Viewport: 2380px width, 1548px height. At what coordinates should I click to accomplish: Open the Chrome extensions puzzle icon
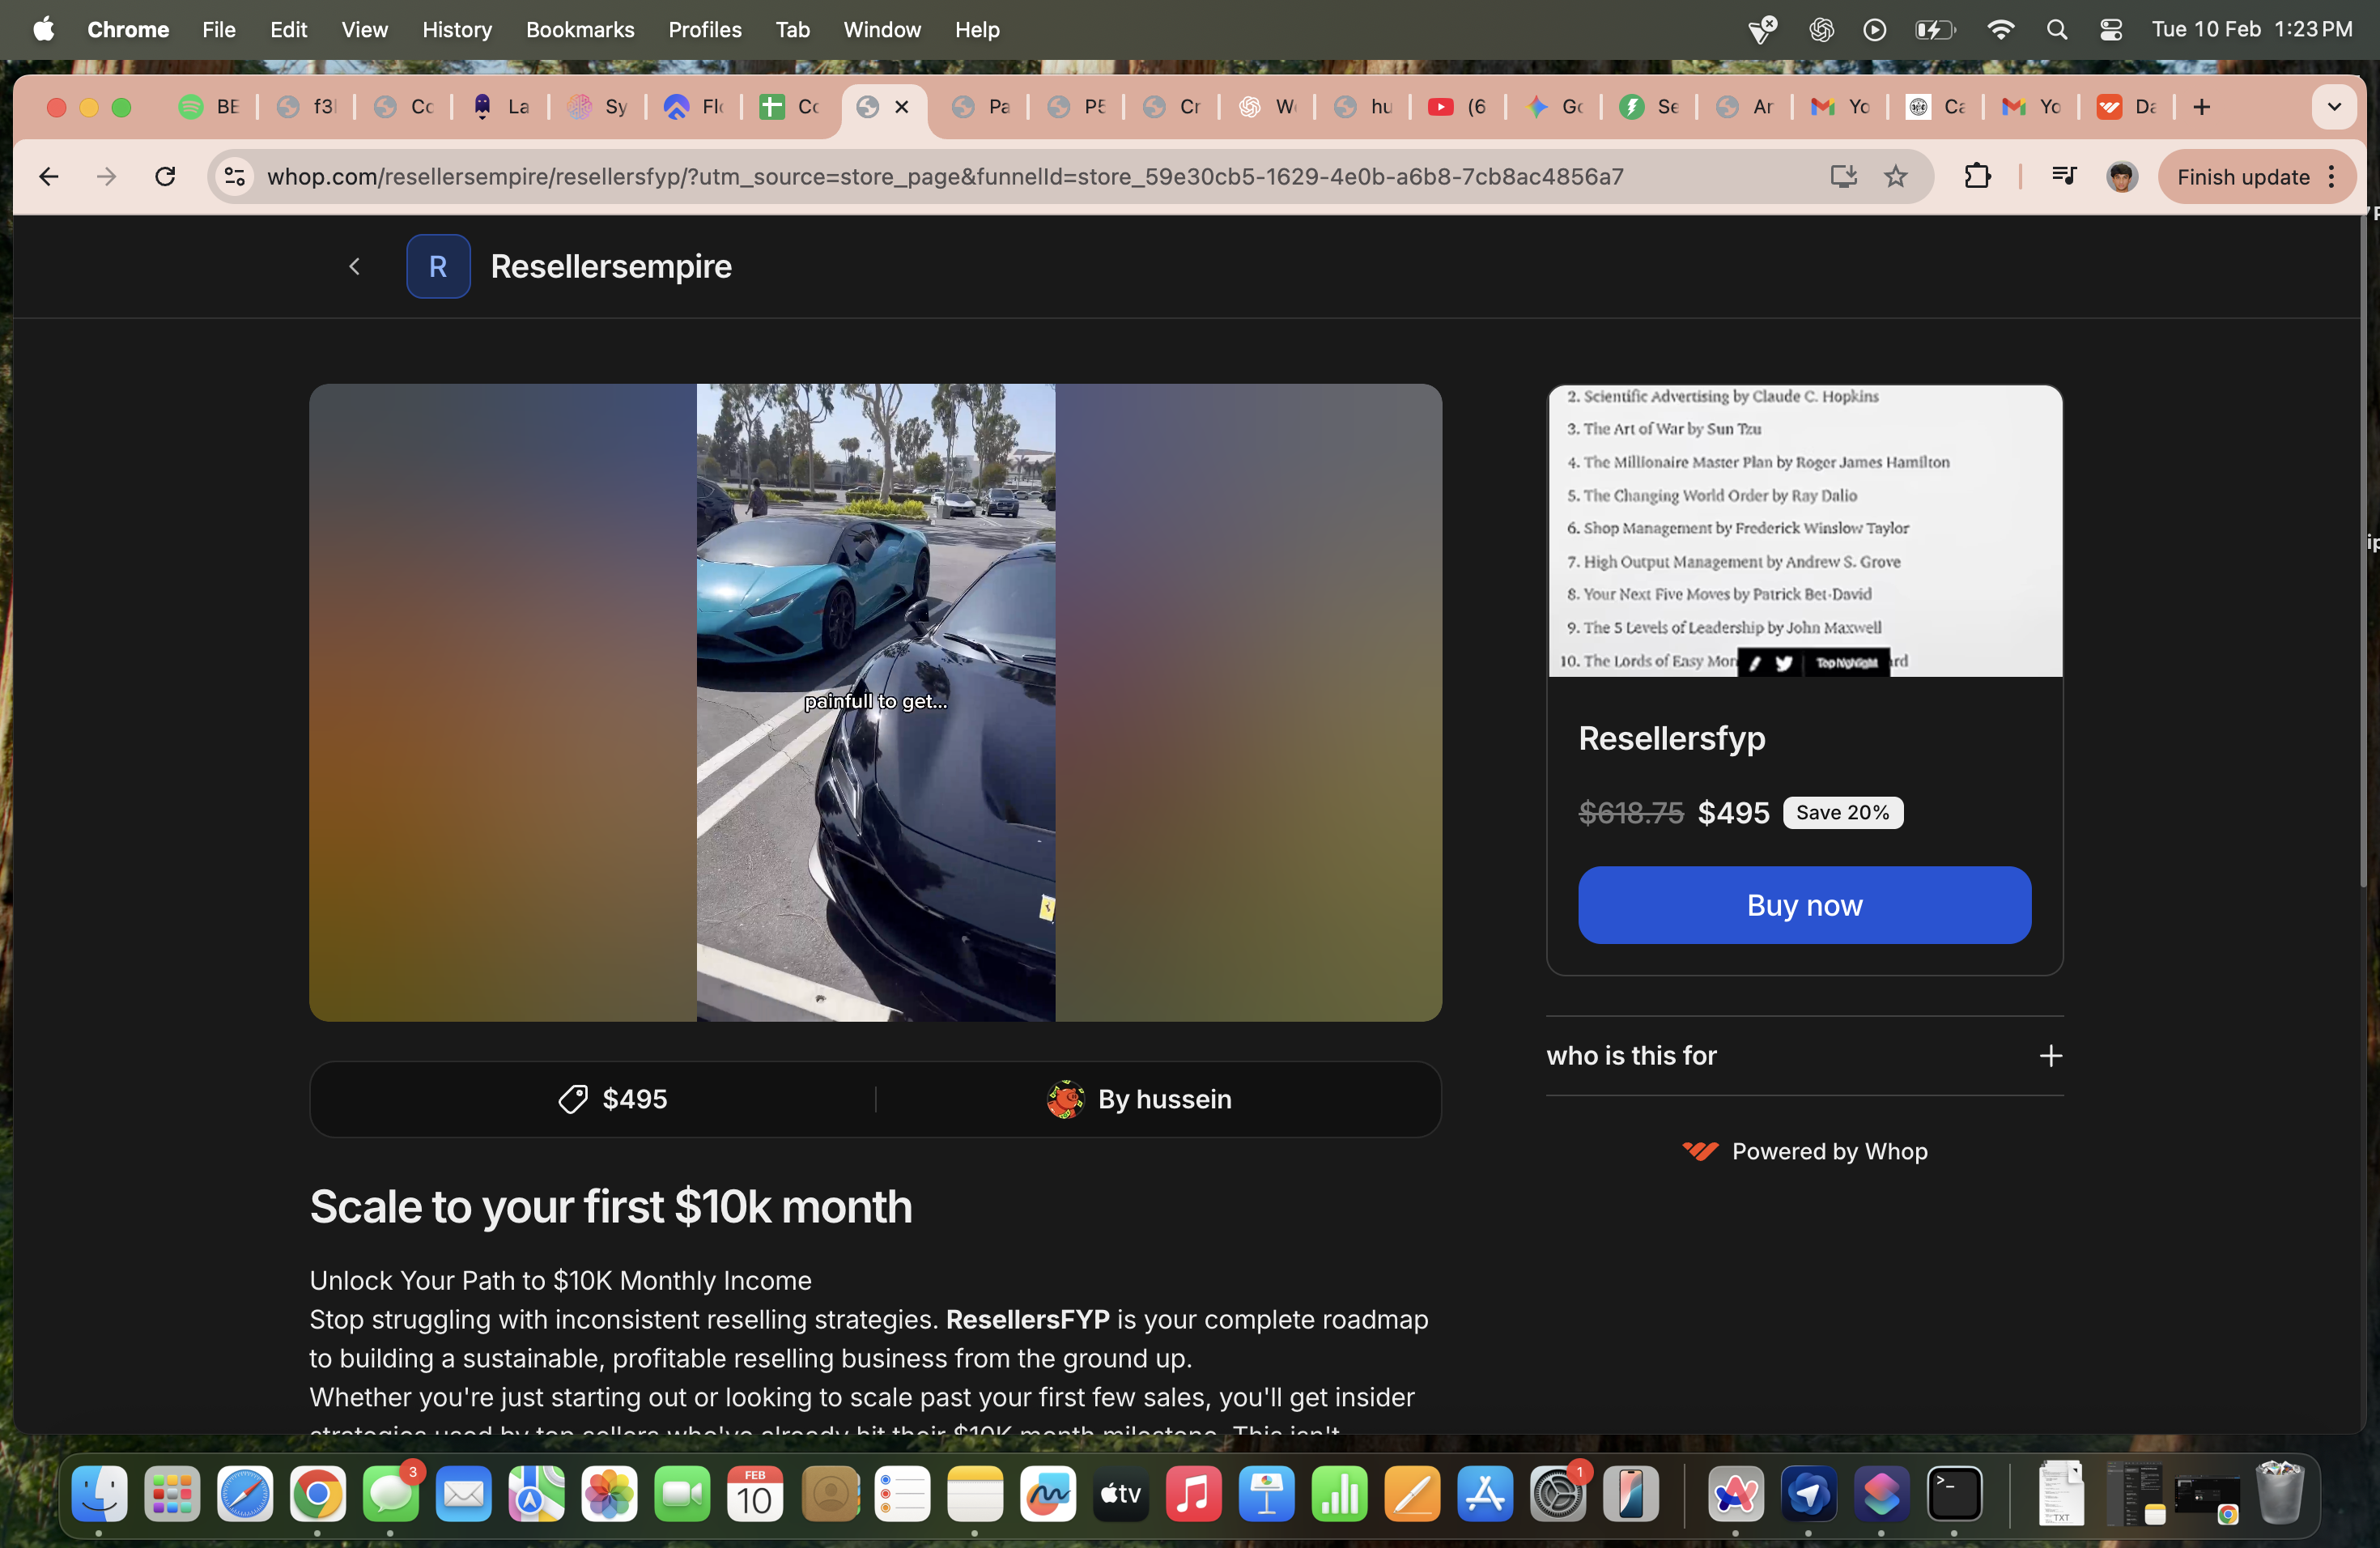tap(1977, 177)
